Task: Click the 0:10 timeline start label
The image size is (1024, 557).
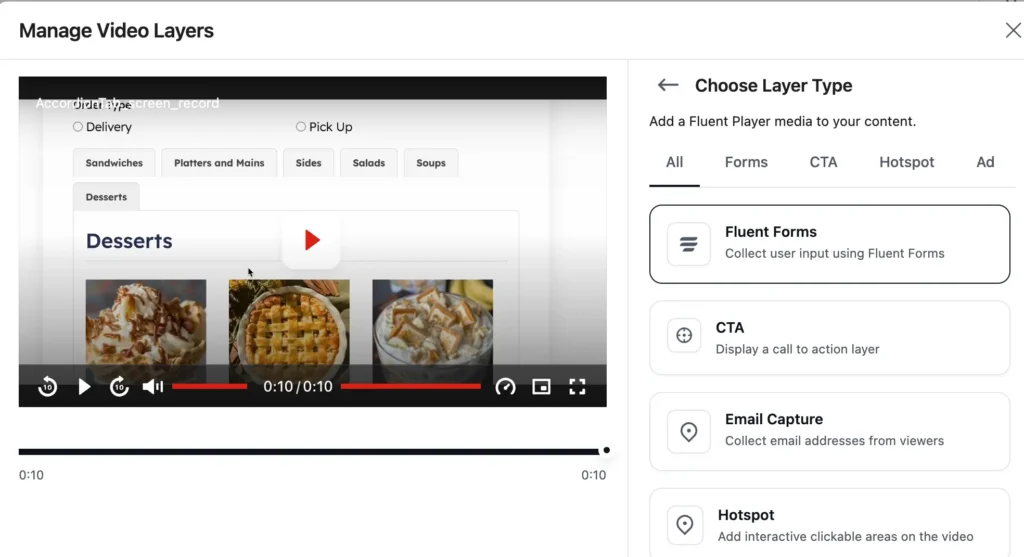Action: (x=31, y=475)
